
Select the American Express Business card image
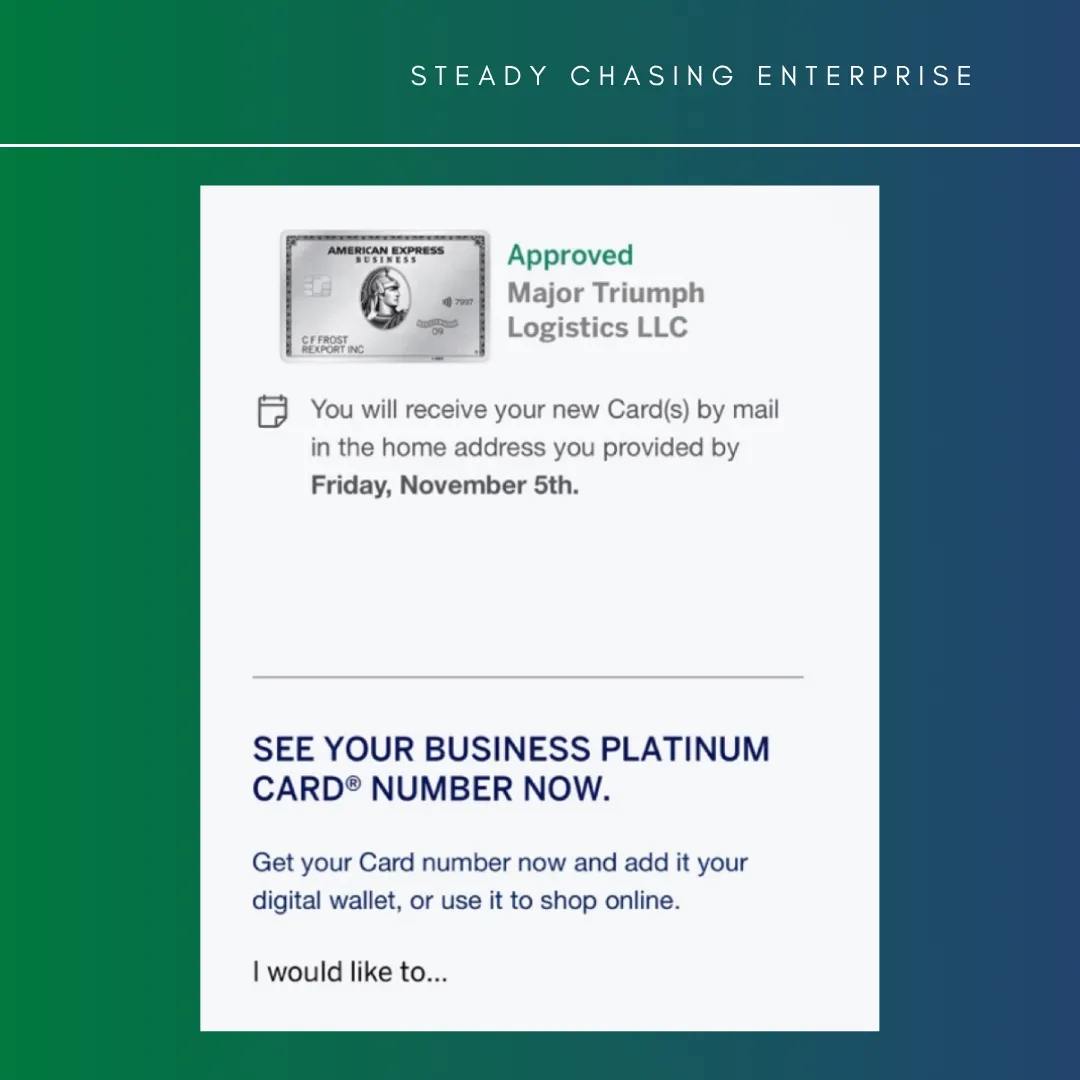[385, 296]
